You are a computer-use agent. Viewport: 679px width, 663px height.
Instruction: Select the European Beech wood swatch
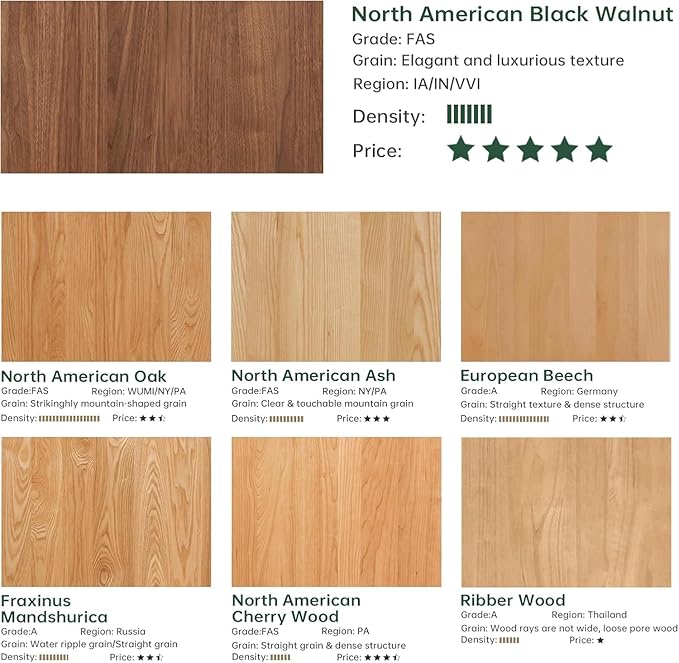[566, 286]
